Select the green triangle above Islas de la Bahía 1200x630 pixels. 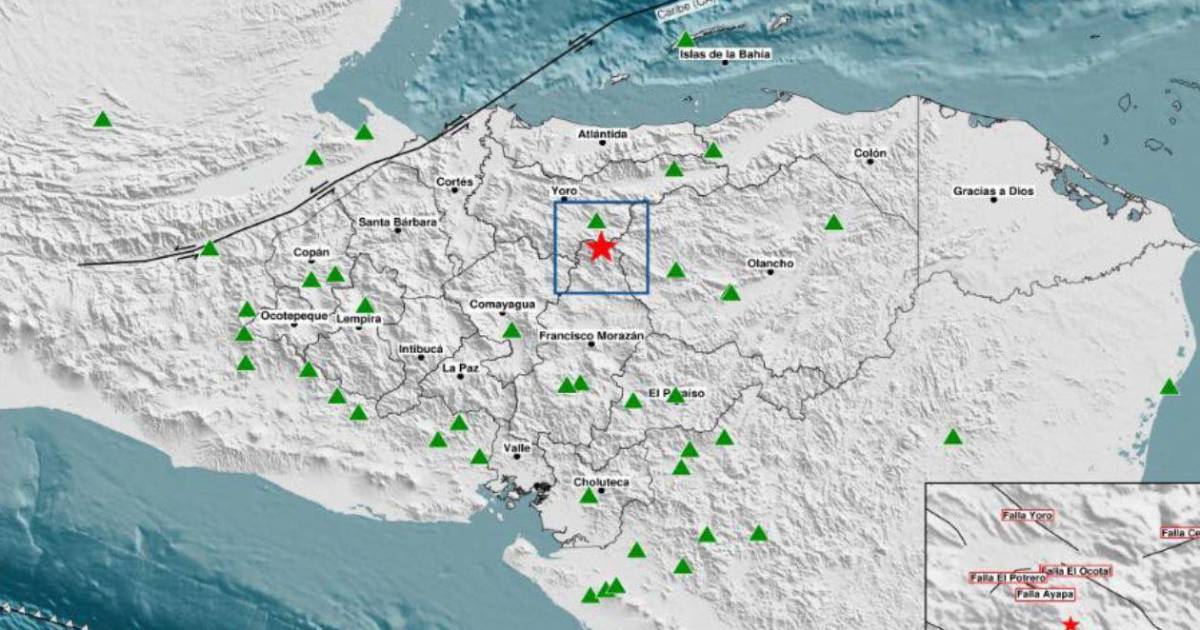[x=685, y=40]
